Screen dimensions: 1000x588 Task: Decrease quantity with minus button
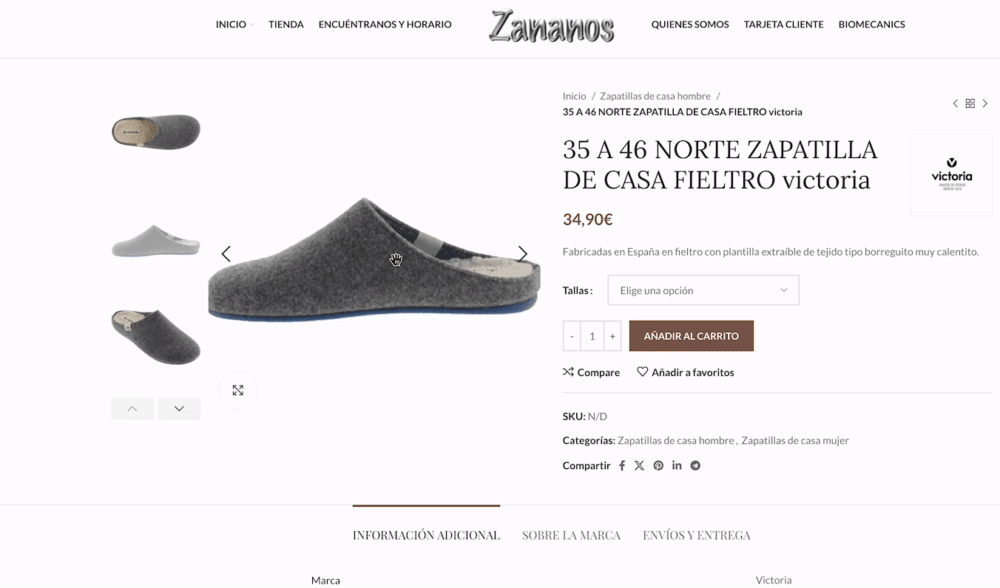pos(572,336)
